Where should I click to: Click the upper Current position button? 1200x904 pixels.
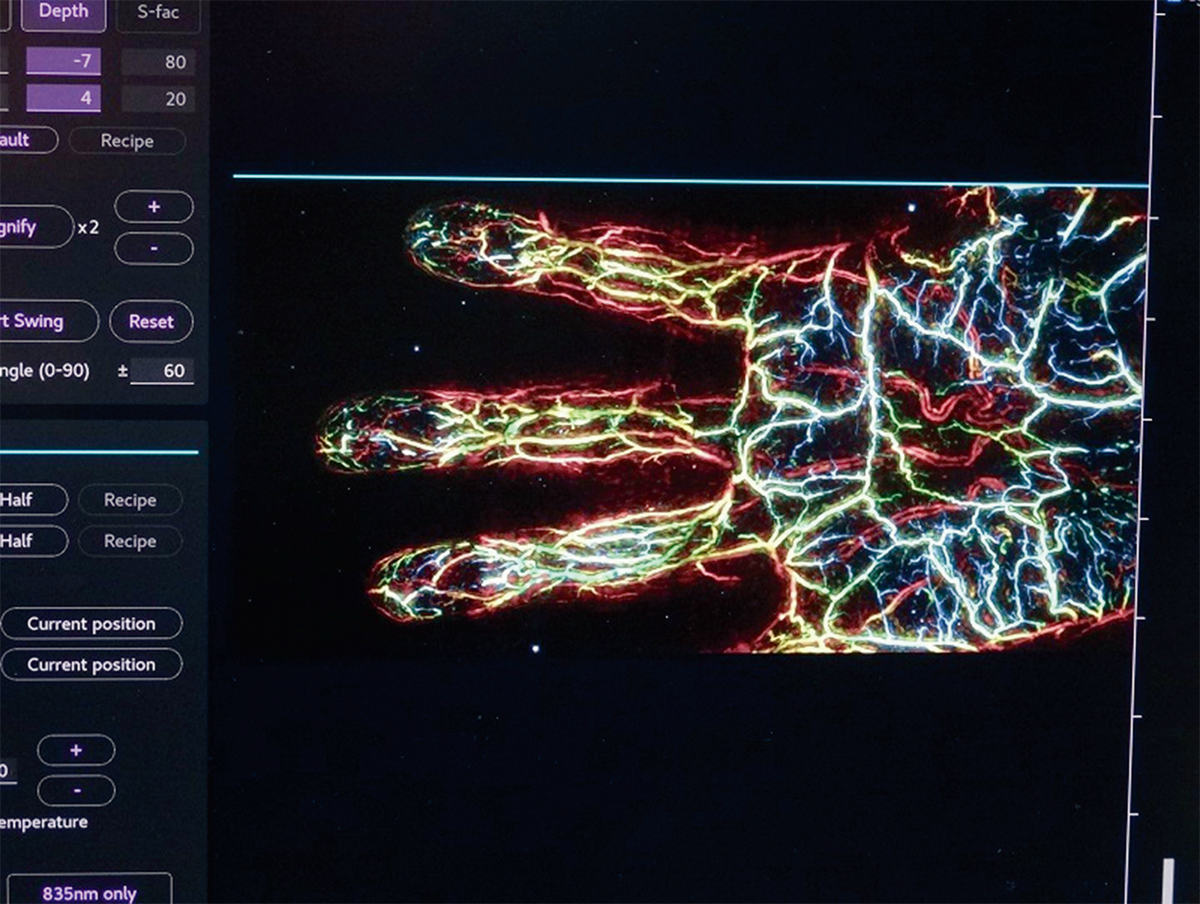91,623
